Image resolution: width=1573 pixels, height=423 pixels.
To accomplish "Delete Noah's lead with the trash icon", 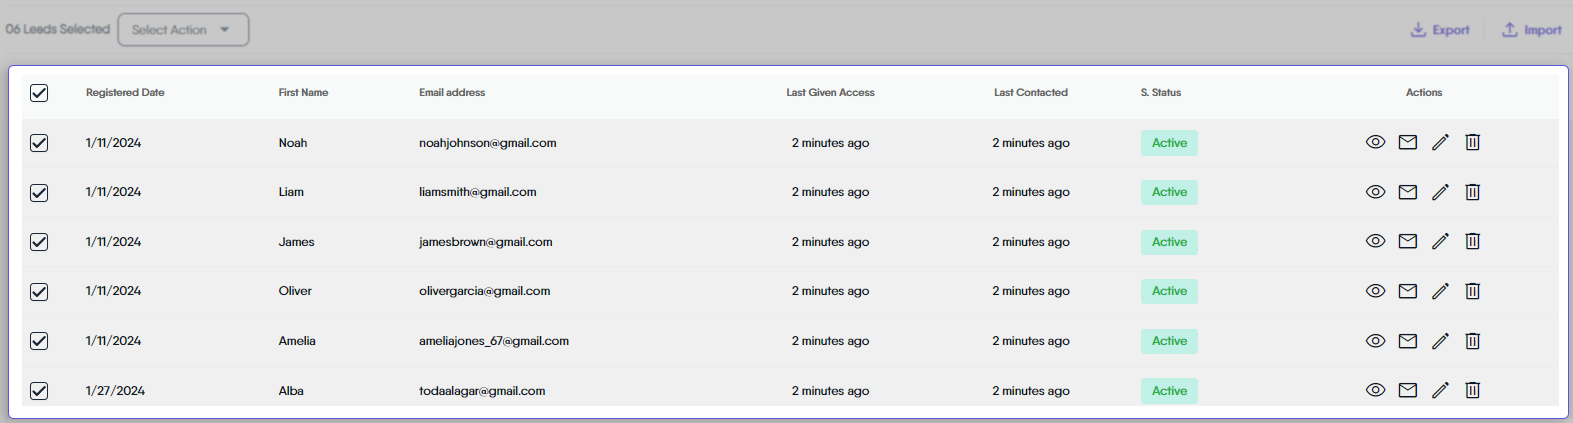I will [x=1472, y=142].
